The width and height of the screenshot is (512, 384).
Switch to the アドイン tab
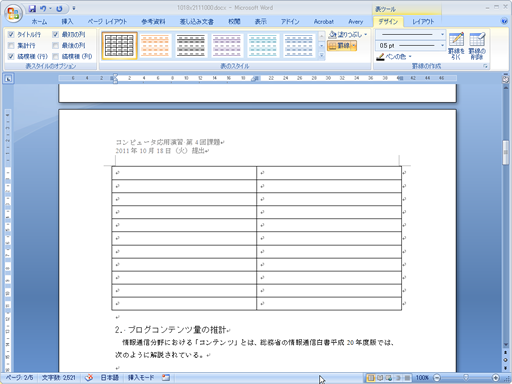tap(290, 22)
